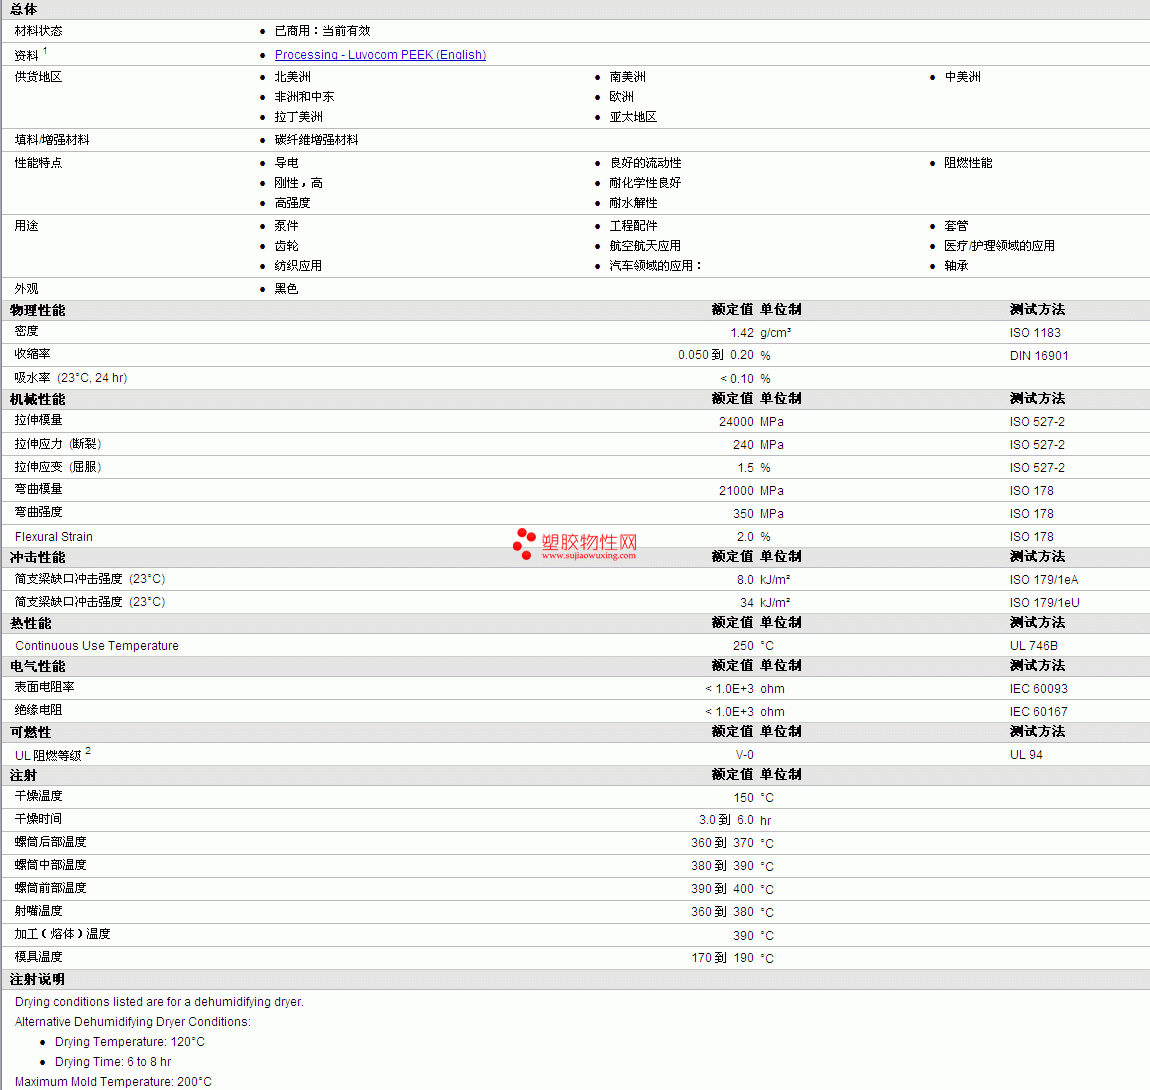1150x1090 pixels.
Task: Click the Continuous Use Temperature label
Action: pyautogui.click(x=97, y=645)
